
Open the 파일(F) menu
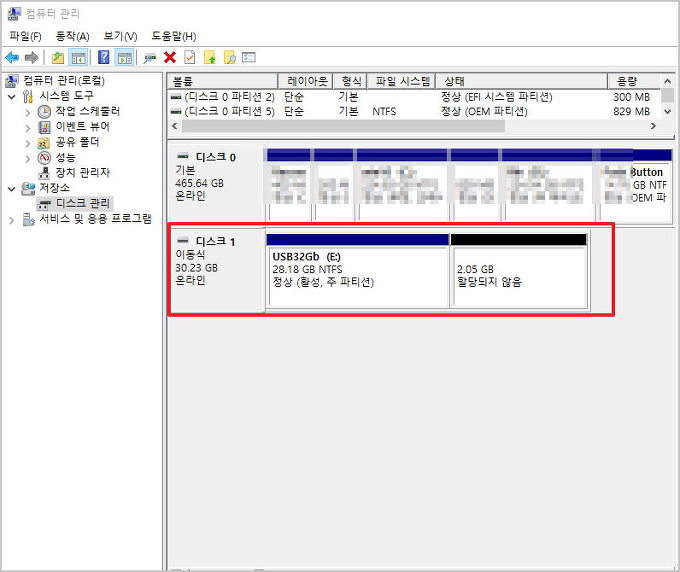25,36
